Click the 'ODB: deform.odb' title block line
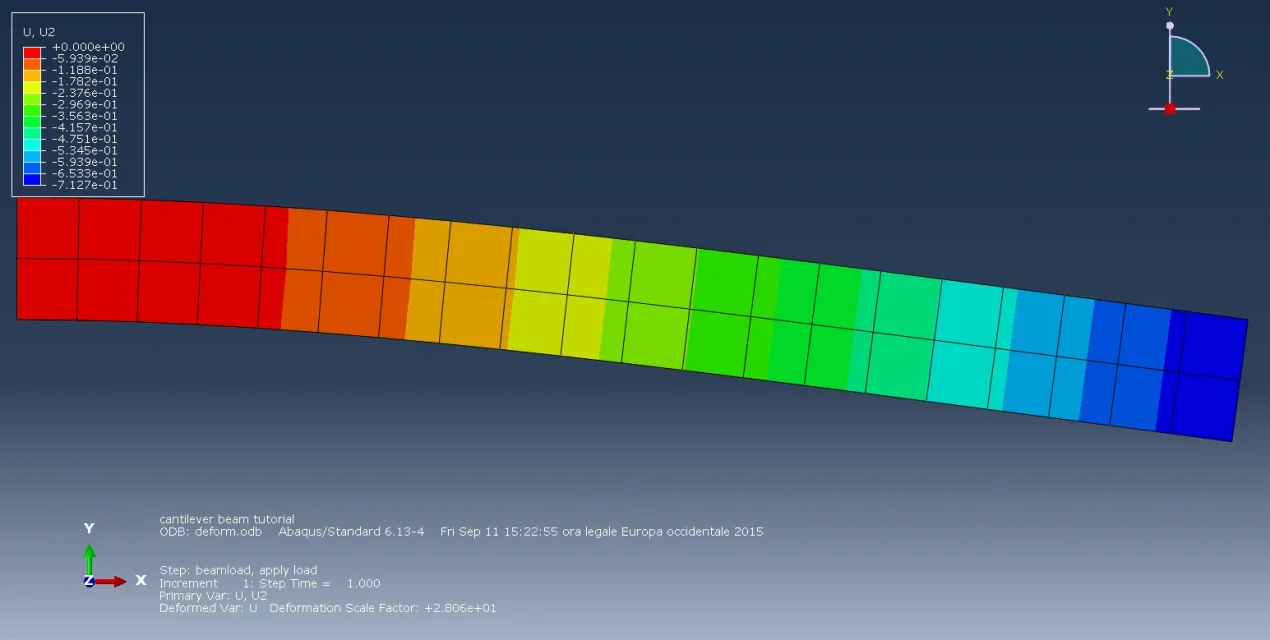The image size is (1270, 640). click(x=210, y=532)
